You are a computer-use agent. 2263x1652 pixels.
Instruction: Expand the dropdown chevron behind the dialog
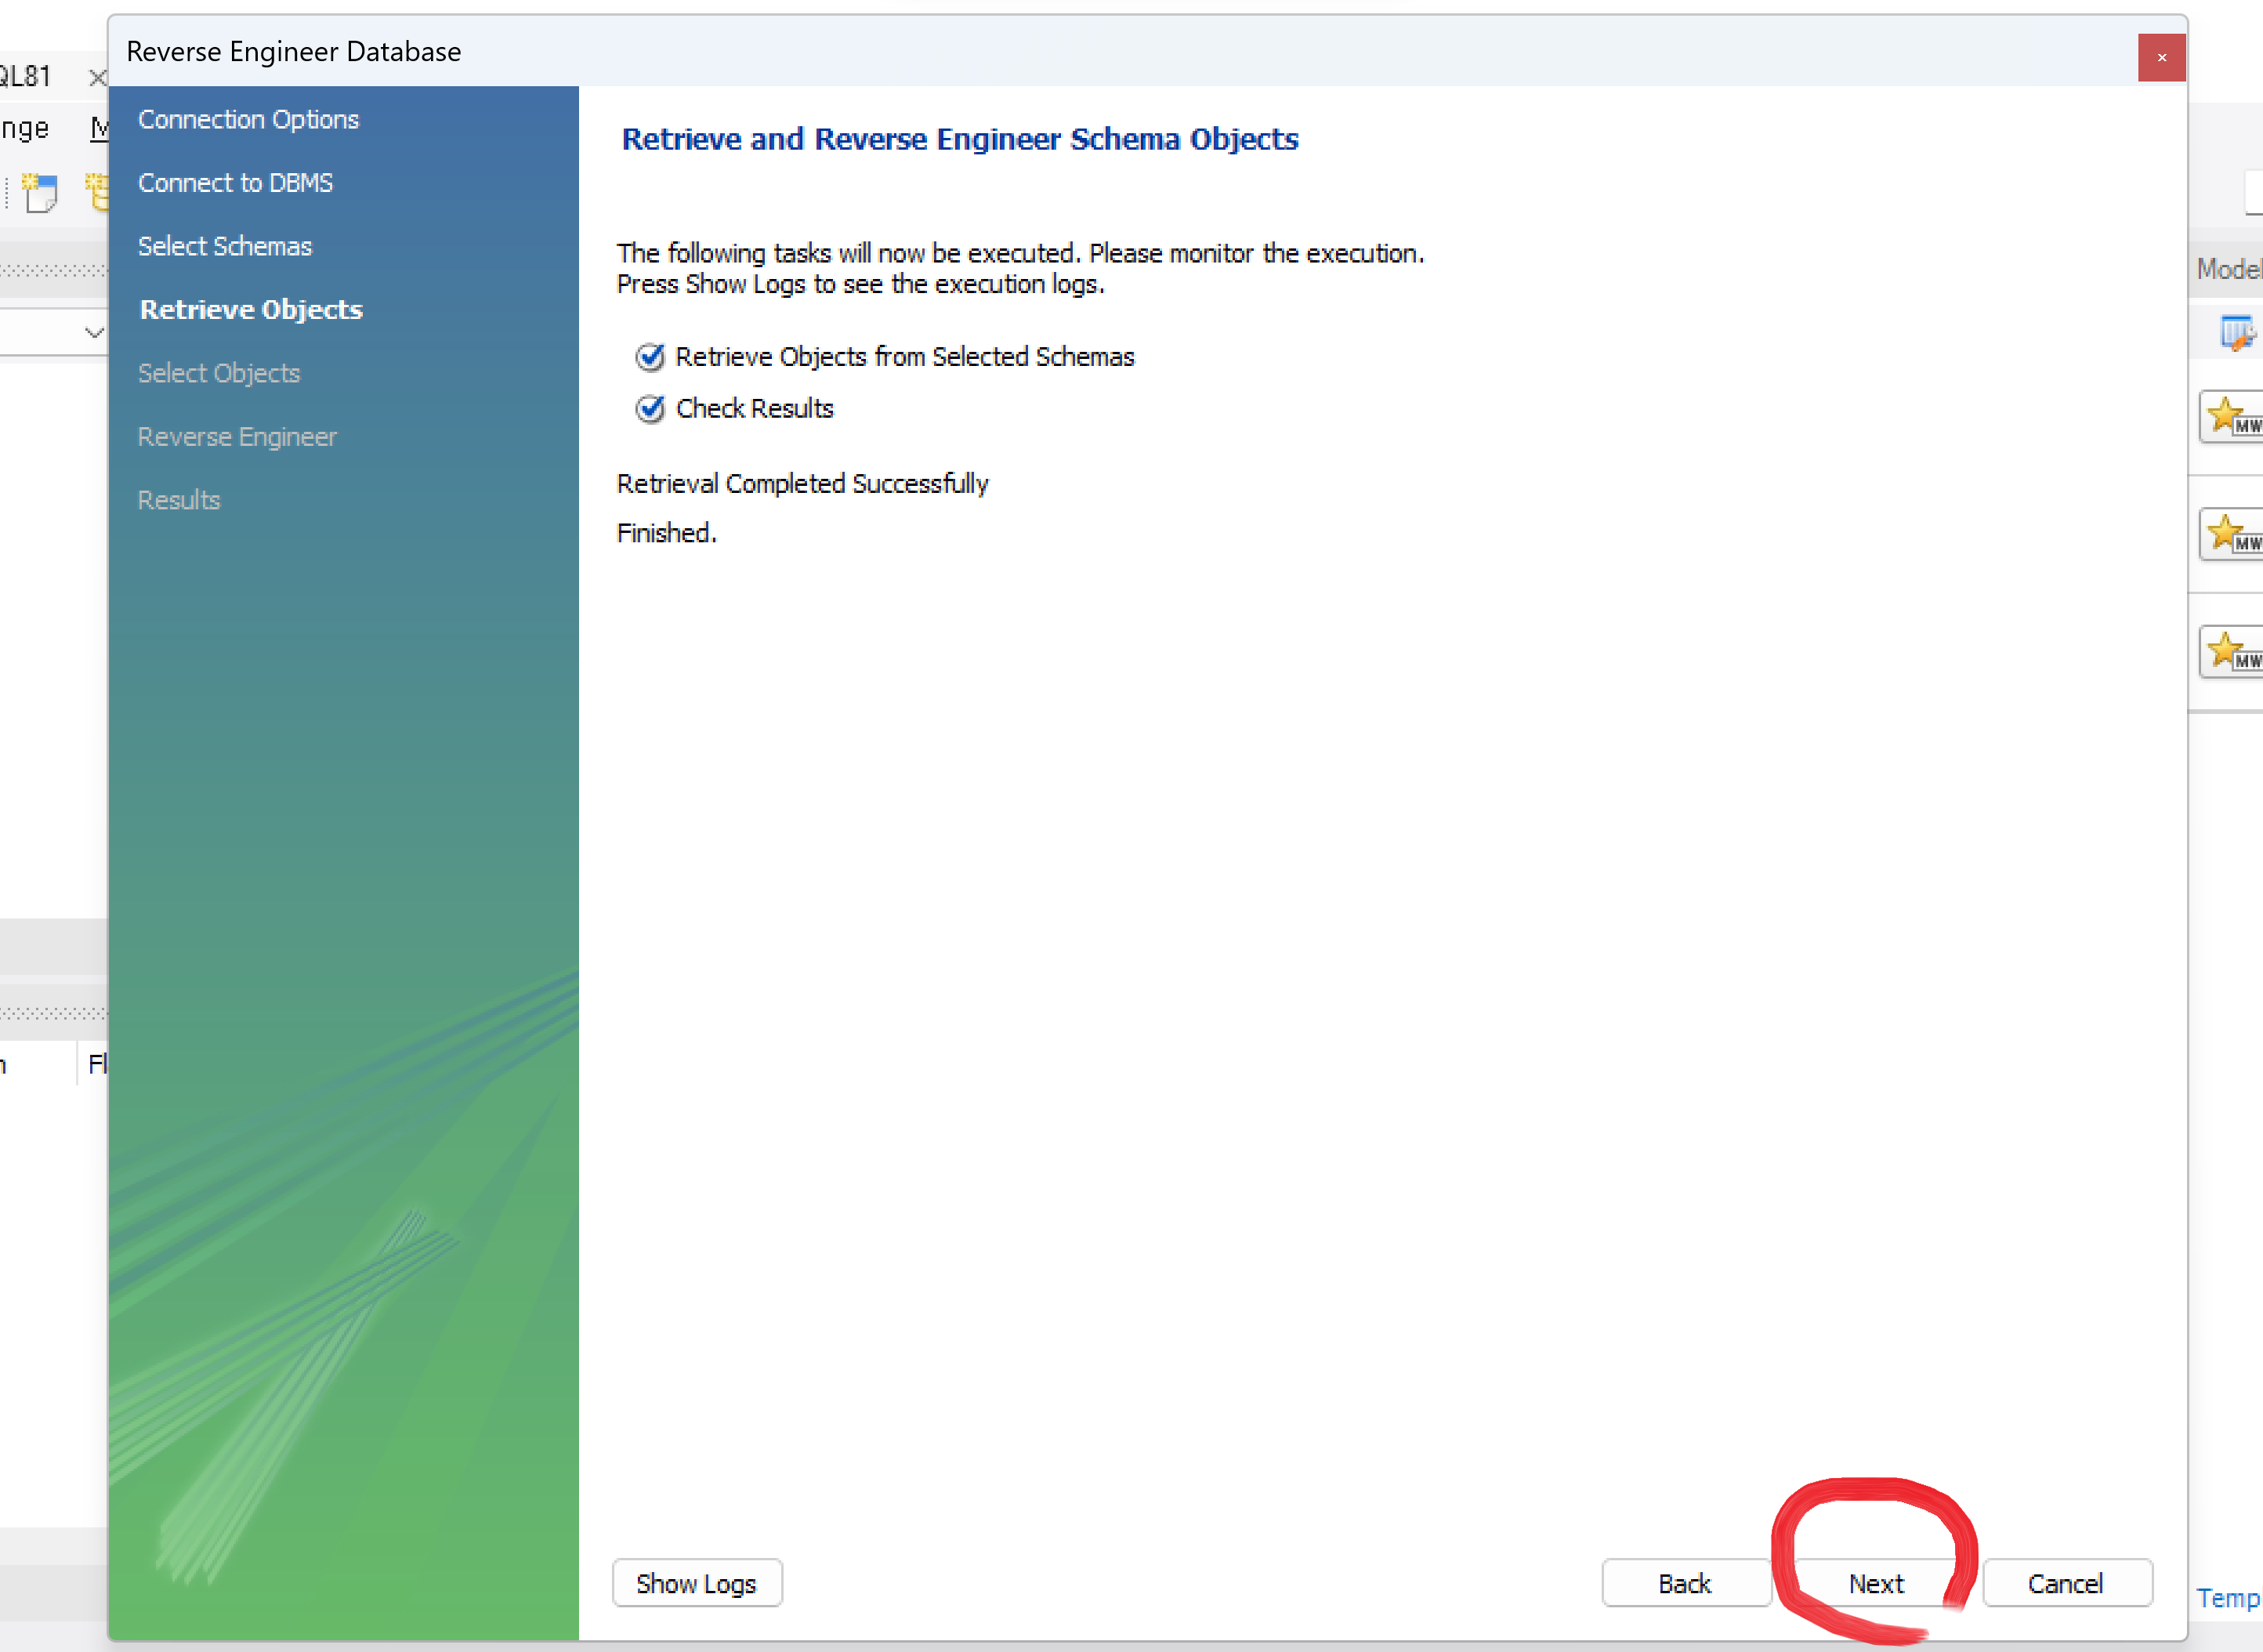coord(94,332)
